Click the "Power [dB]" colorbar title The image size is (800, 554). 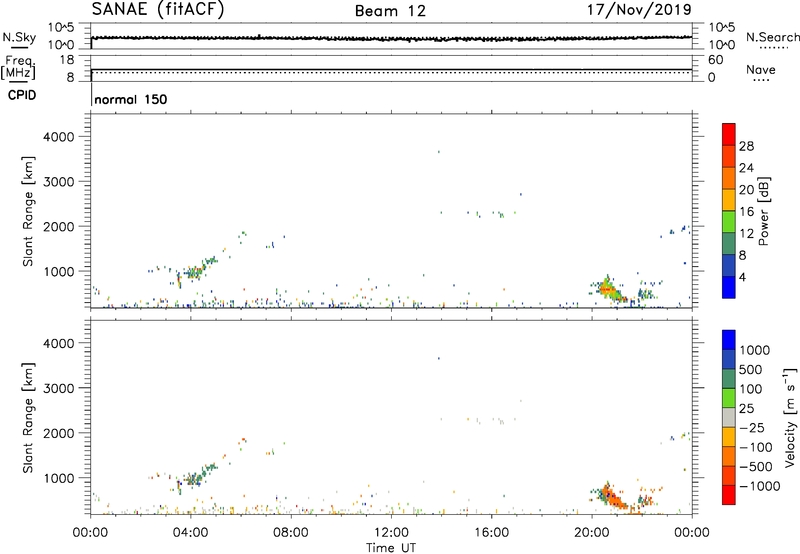coord(763,211)
